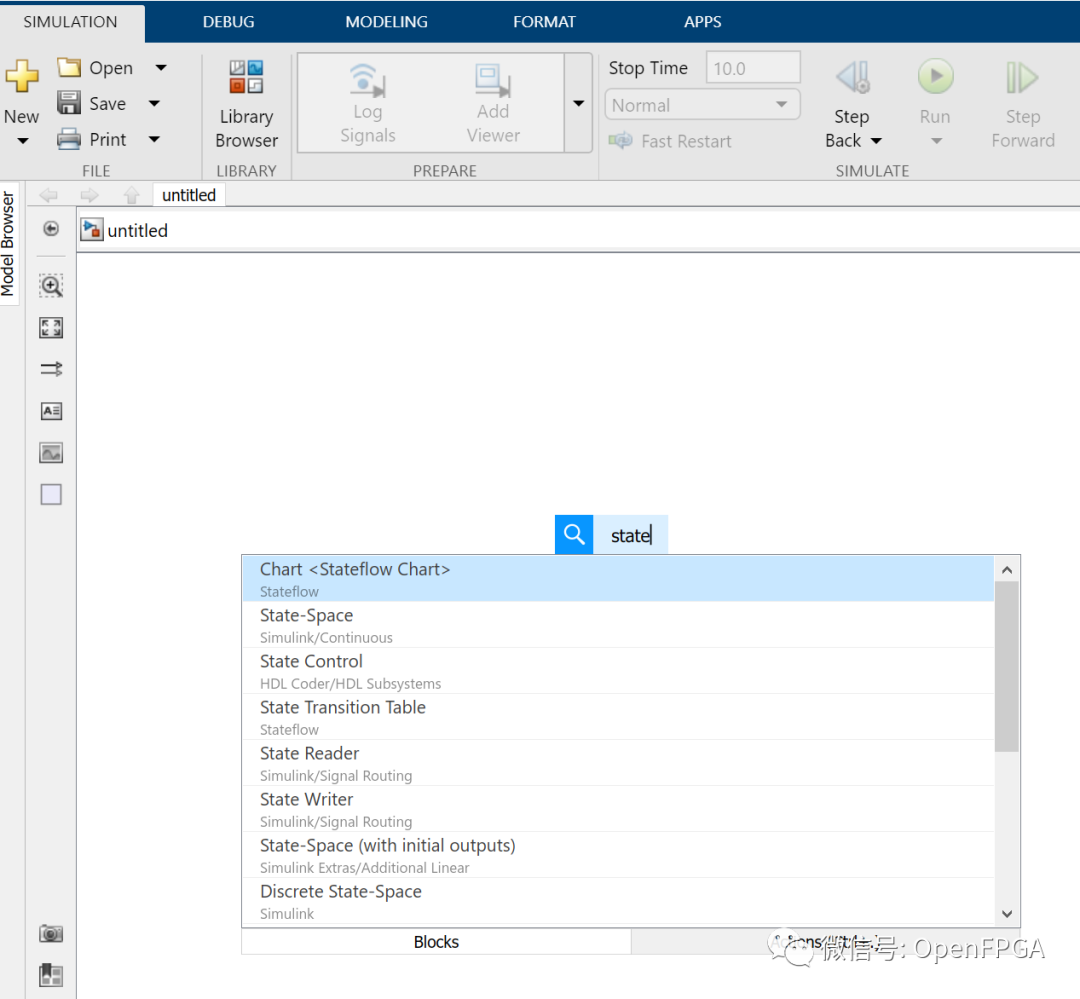Image resolution: width=1080 pixels, height=999 pixels.
Task: Expand the Open dropdown arrow
Action: (x=161, y=68)
